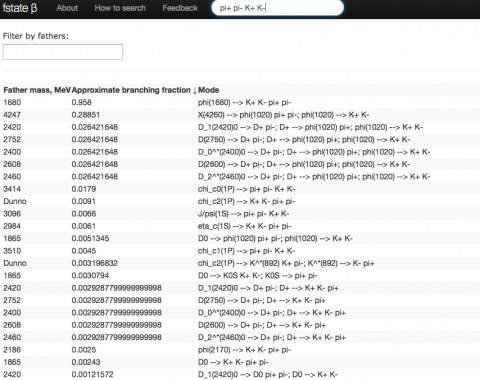Screen dimensions: 480x380
Task: Click father mass value 3414
Action: click(x=12, y=189)
